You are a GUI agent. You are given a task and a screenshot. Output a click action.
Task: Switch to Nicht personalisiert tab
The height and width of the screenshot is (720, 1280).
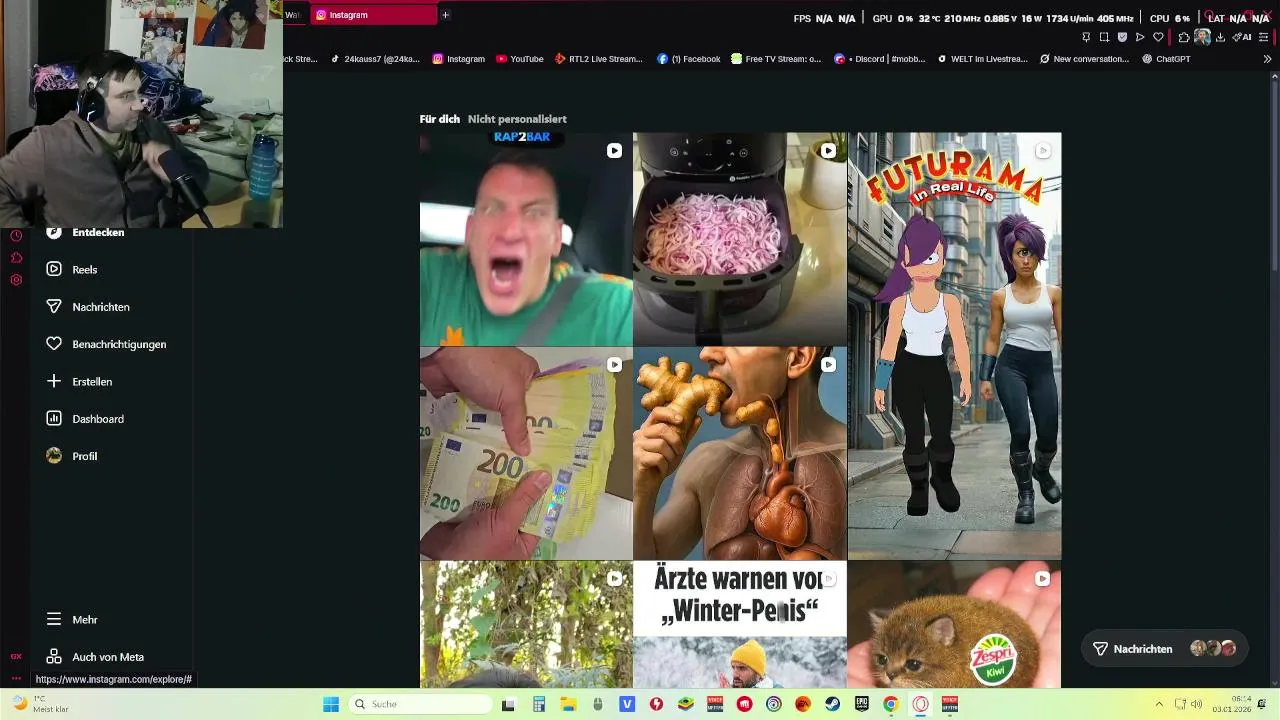tap(517, 119)
